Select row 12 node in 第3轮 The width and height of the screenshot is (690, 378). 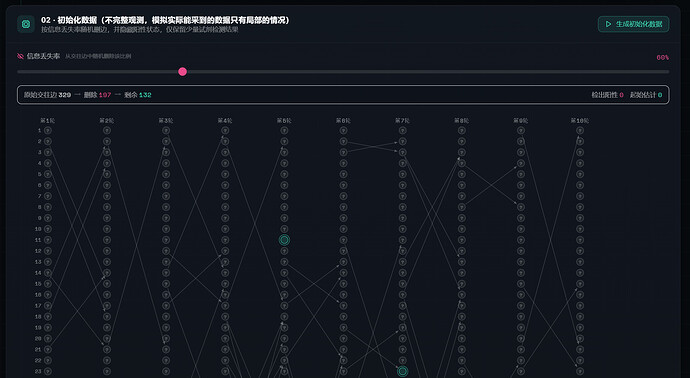pos(166,251)
